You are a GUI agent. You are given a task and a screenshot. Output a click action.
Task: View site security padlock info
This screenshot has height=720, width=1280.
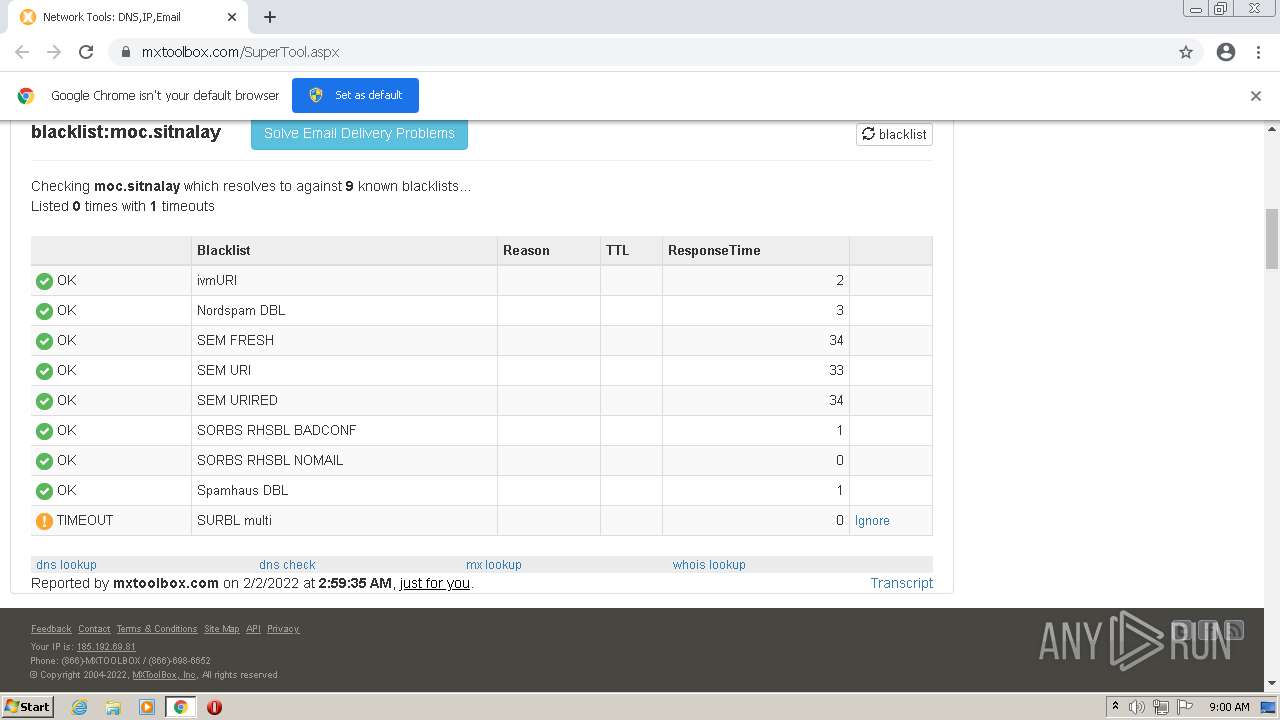(125, 52)
